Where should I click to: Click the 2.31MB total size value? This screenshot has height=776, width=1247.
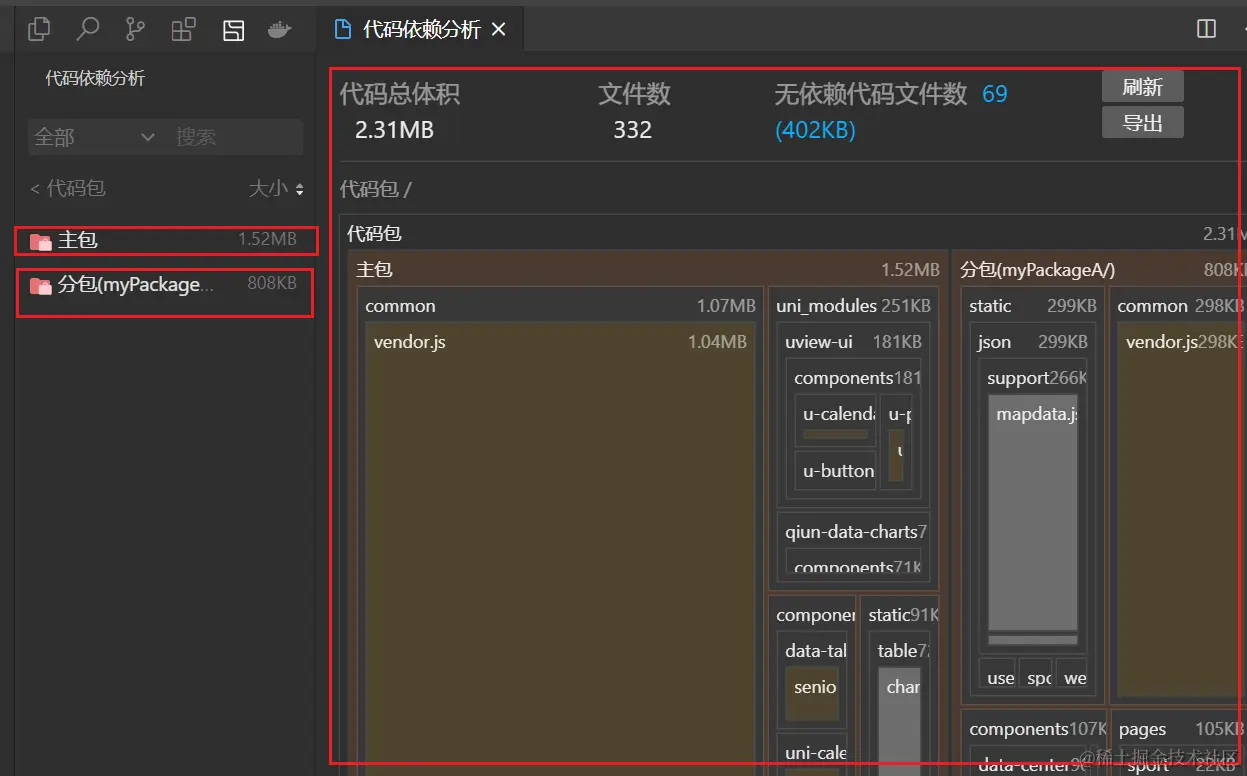click(394, 130)
